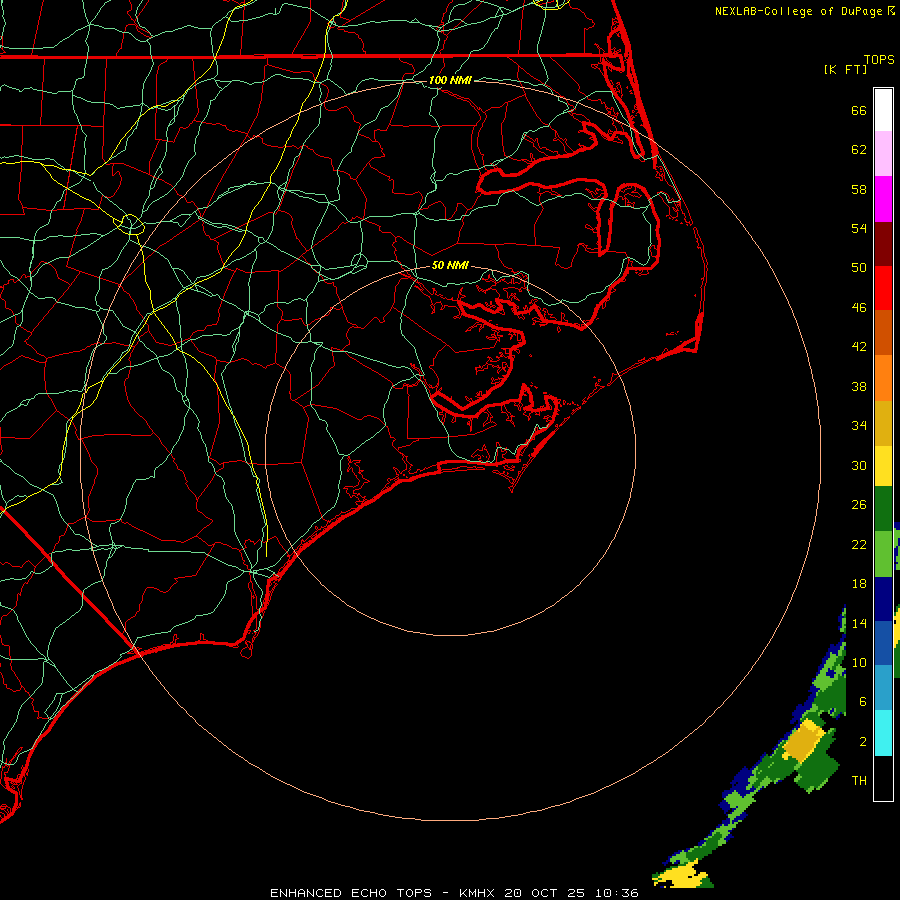Click the dark green legend swatch
This screenshot has height=900, width=900.
(883, 509)
